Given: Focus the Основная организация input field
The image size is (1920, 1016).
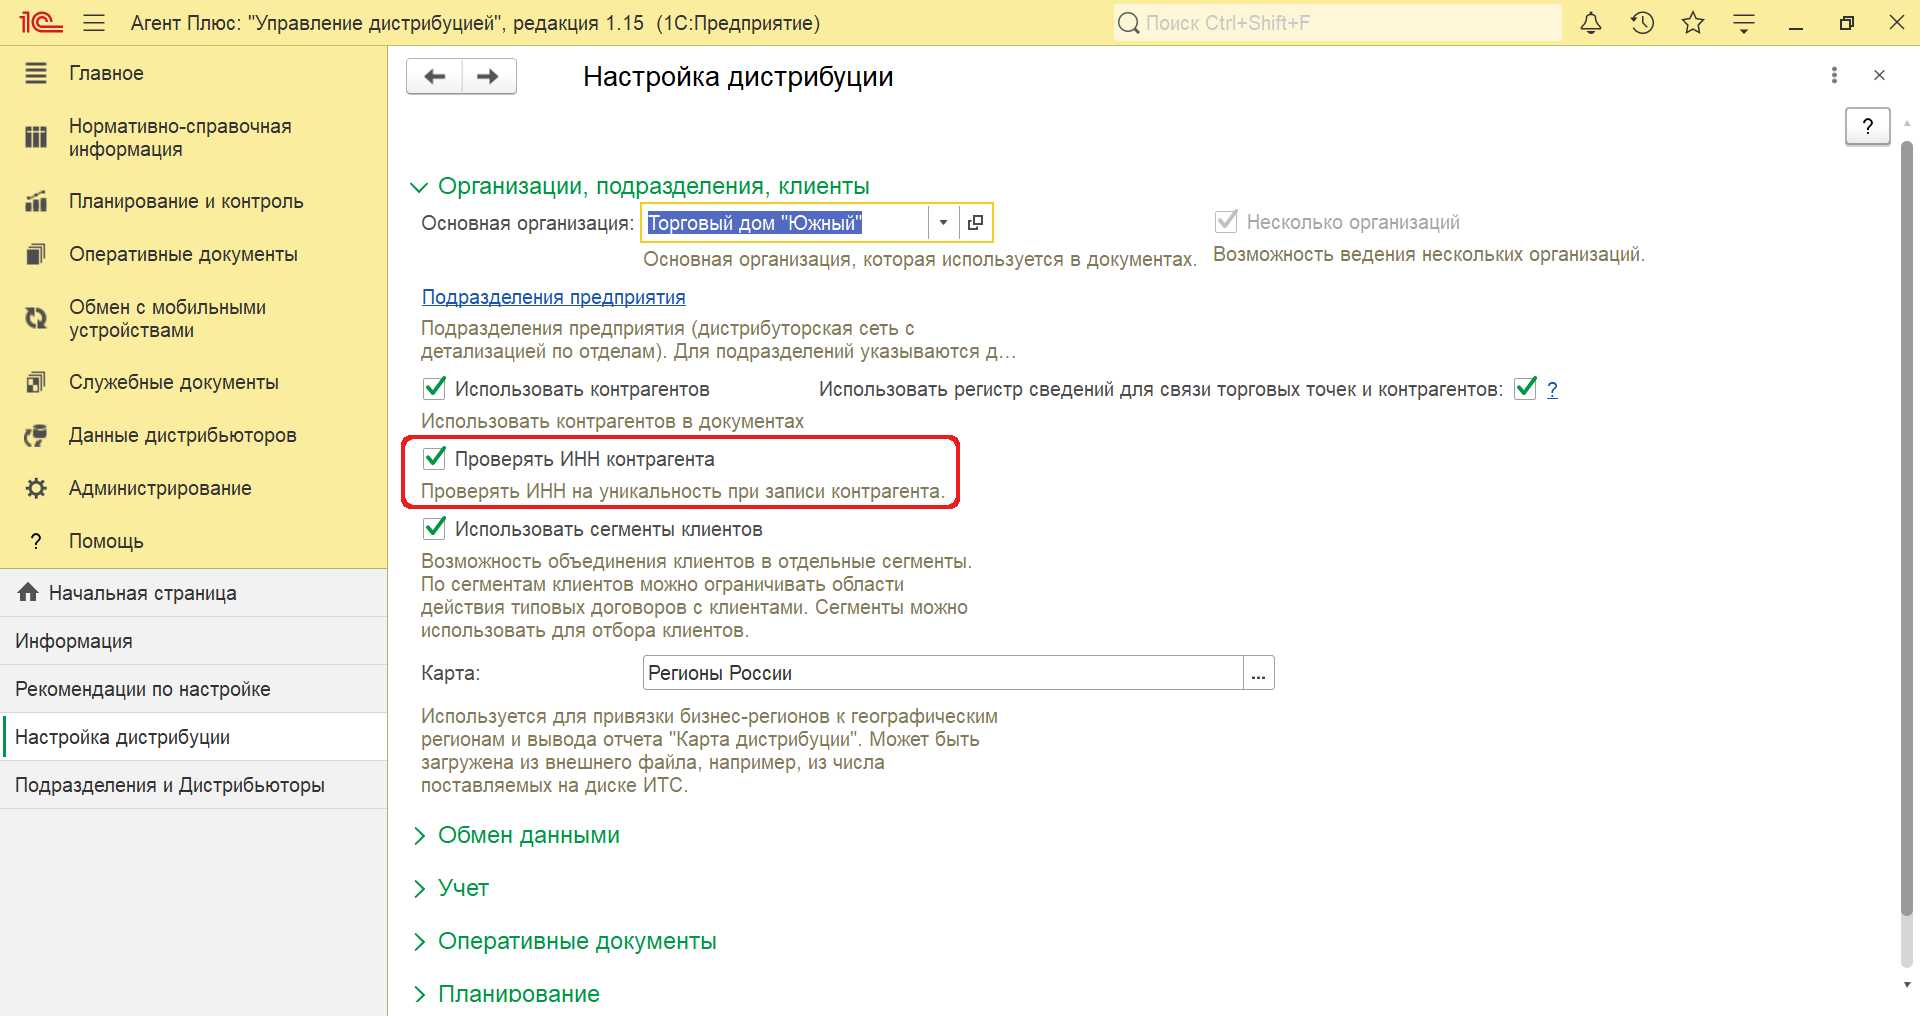Looking at the screenshot, I should [x=785, y=223].
